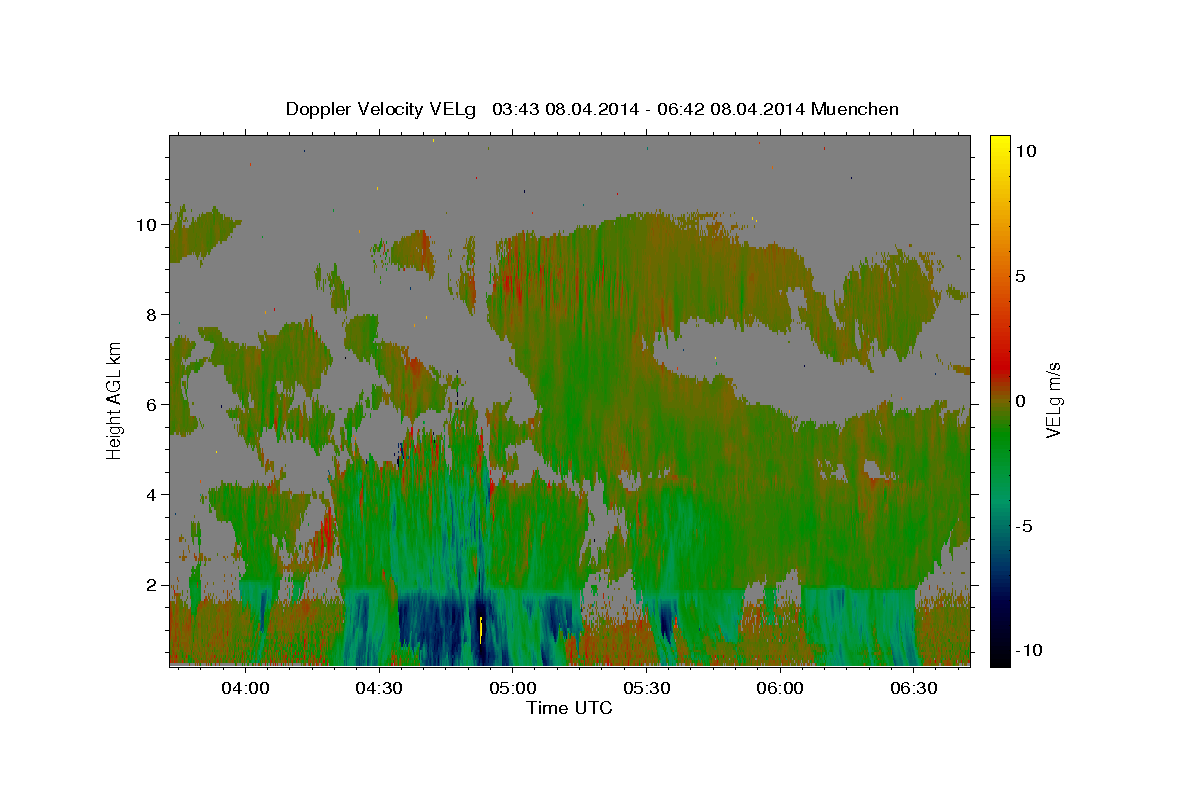
Task: Click the 06:00 time tick label
Action: 779,689
